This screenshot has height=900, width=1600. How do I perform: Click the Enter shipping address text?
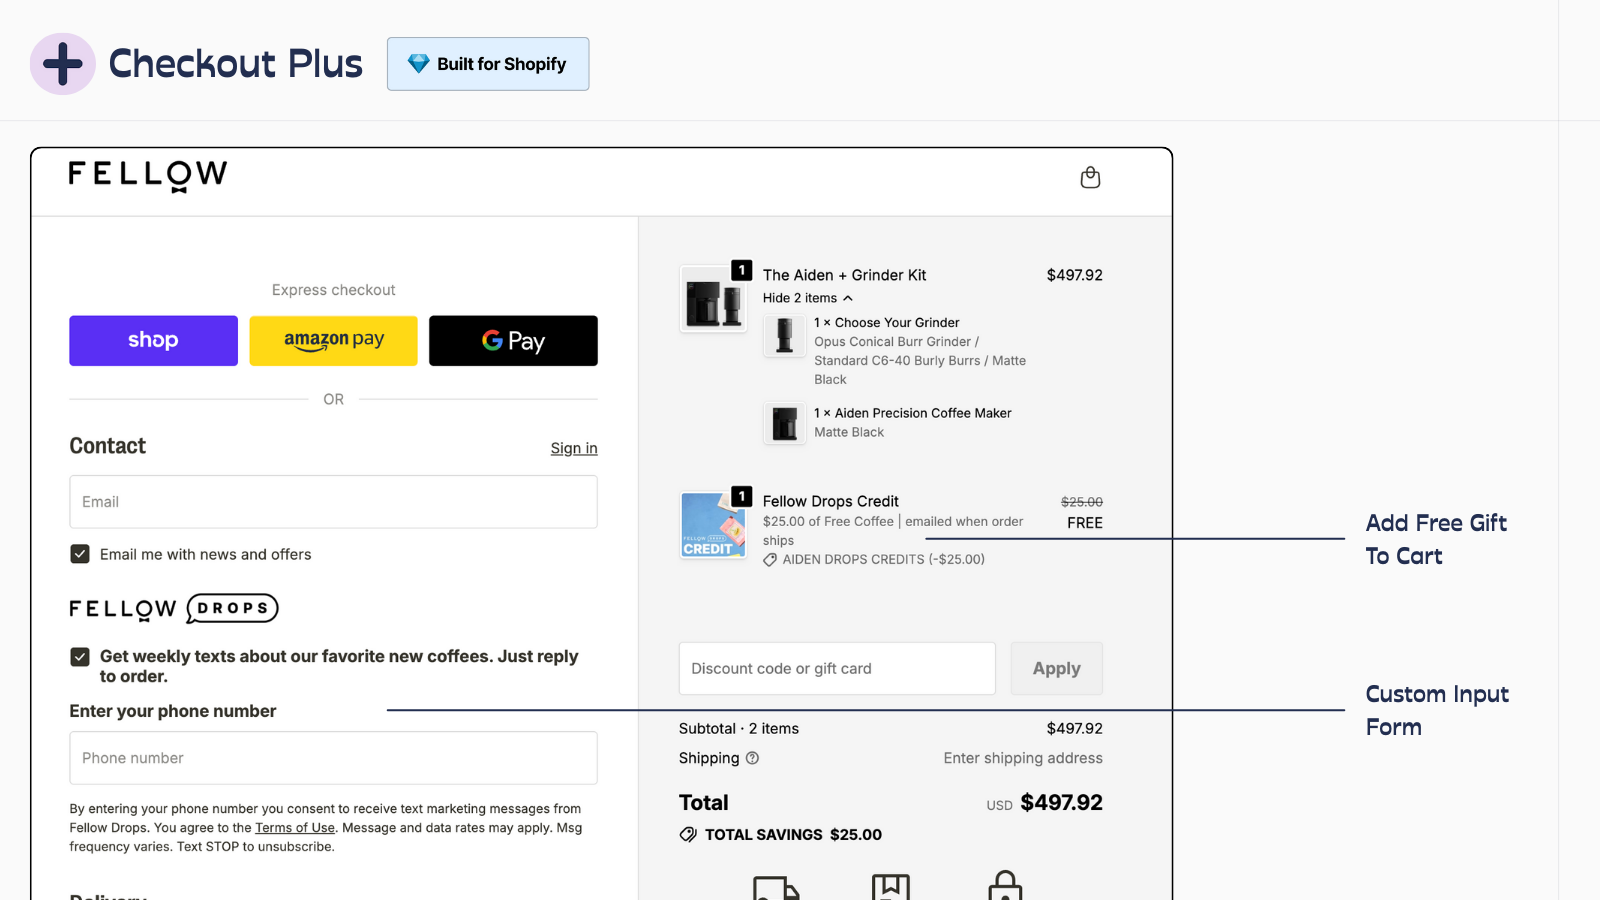(1023, 758)
